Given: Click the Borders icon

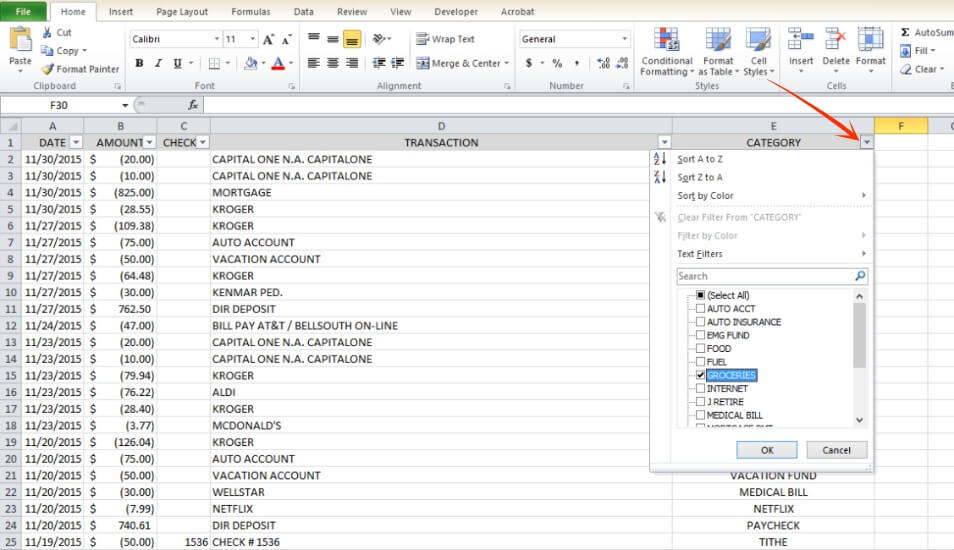Looking at the screenshot, I should point(214,63).
